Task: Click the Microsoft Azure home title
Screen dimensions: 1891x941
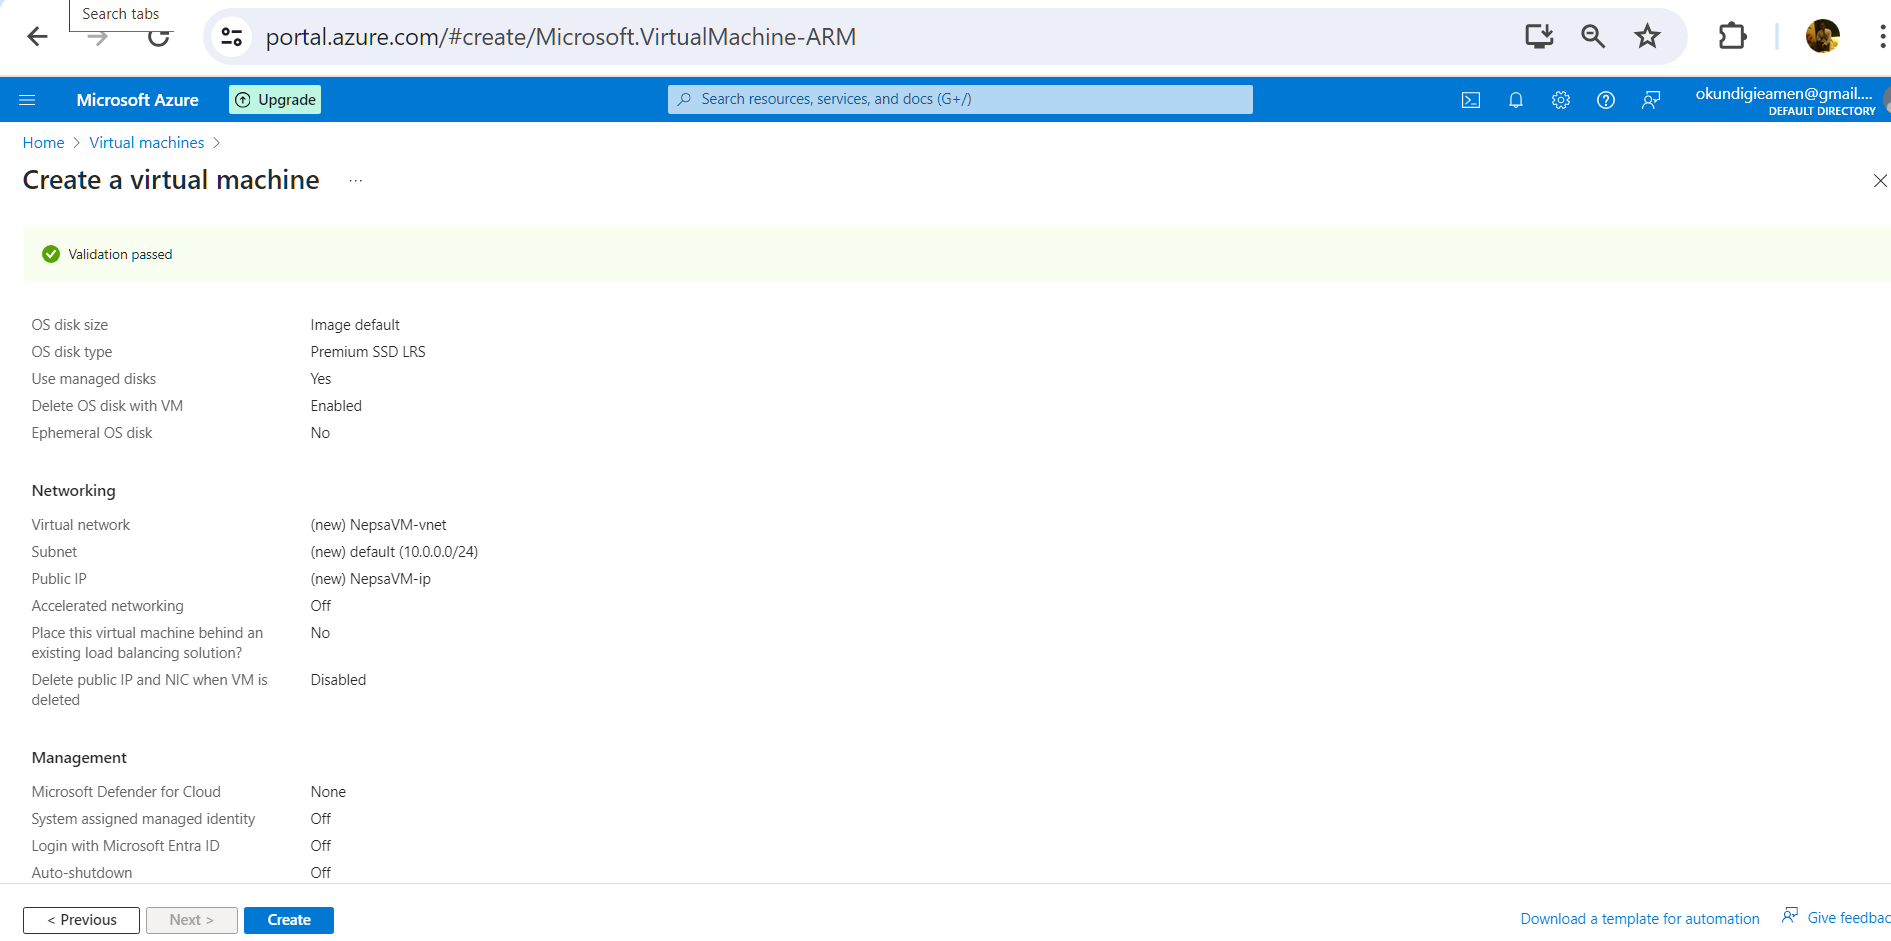Action: pos(138,100)
